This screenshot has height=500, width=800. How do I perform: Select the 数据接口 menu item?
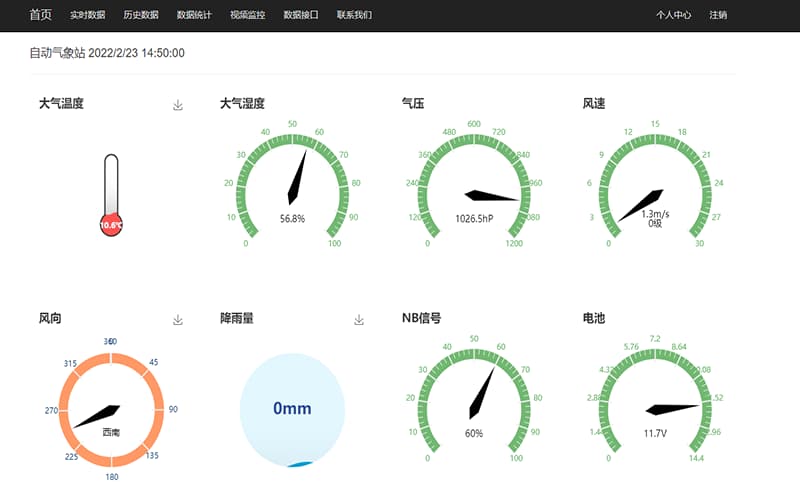click(x=301, y=15)
